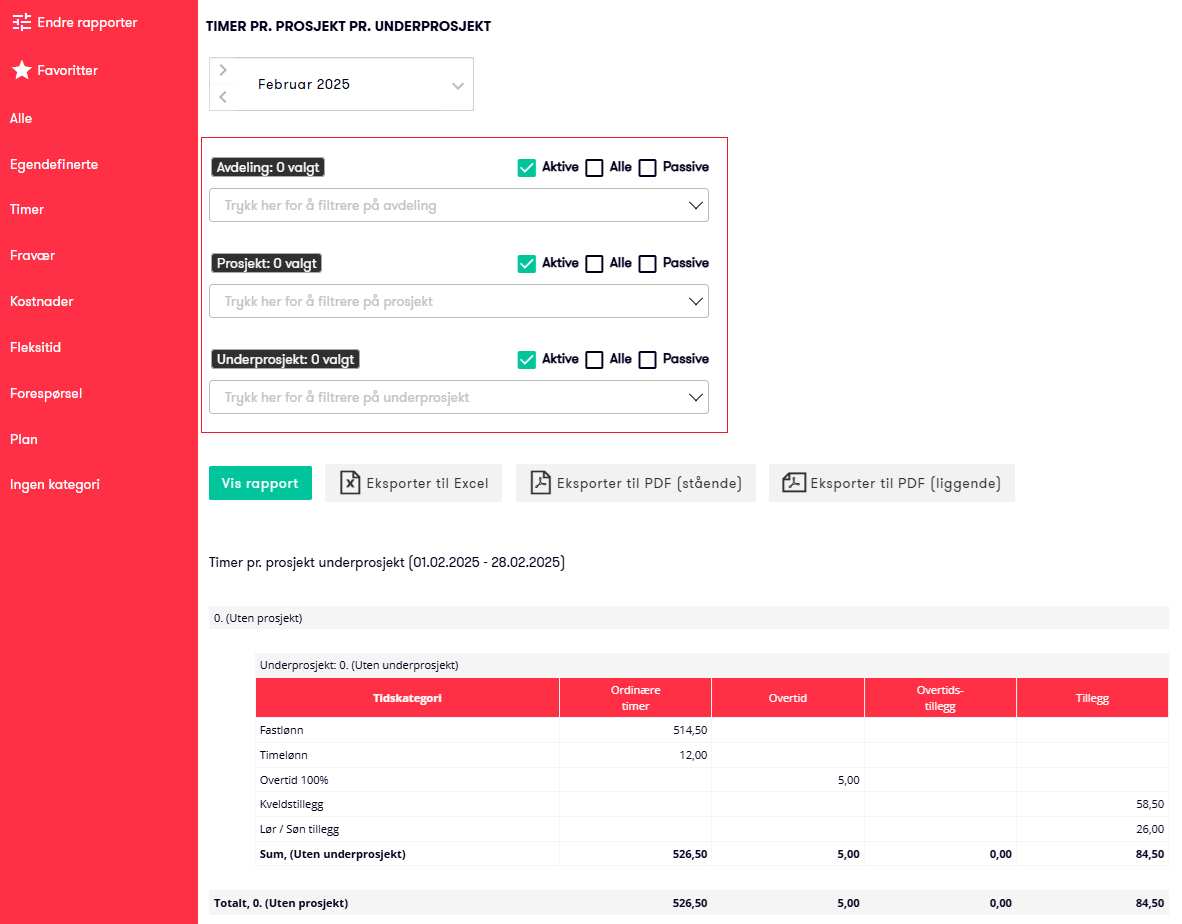Click Eksporter til PDF (stående) button

[635, 483]
